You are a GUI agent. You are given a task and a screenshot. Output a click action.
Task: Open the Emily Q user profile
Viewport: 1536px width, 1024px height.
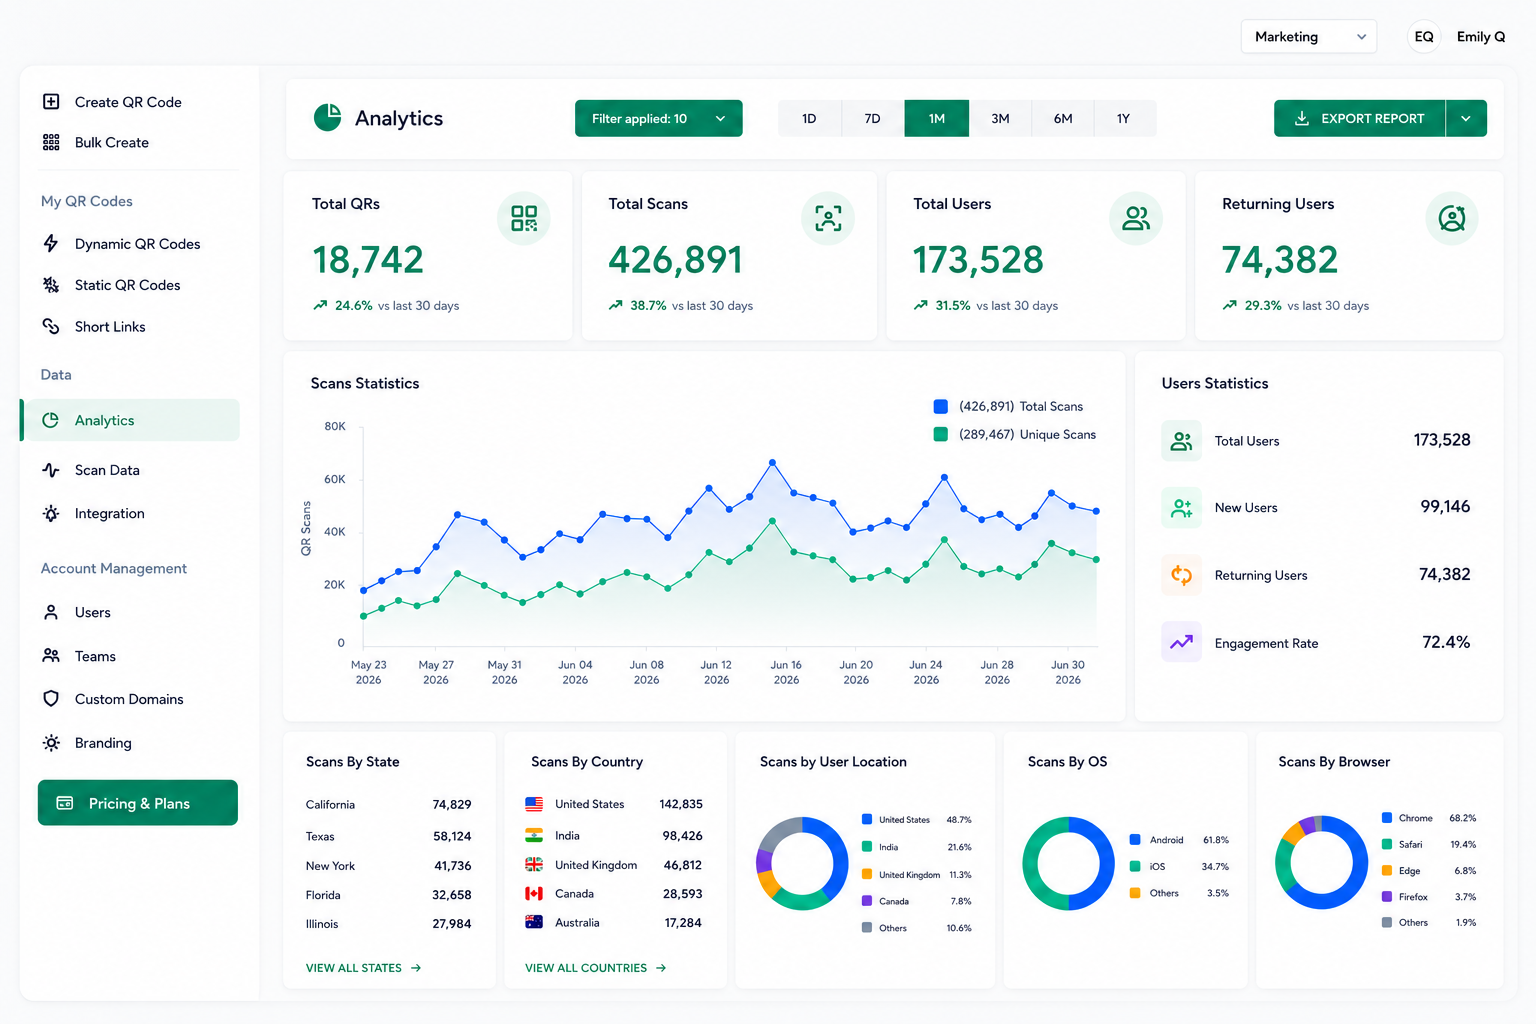pyautogui.click(x=1481, y=37)
